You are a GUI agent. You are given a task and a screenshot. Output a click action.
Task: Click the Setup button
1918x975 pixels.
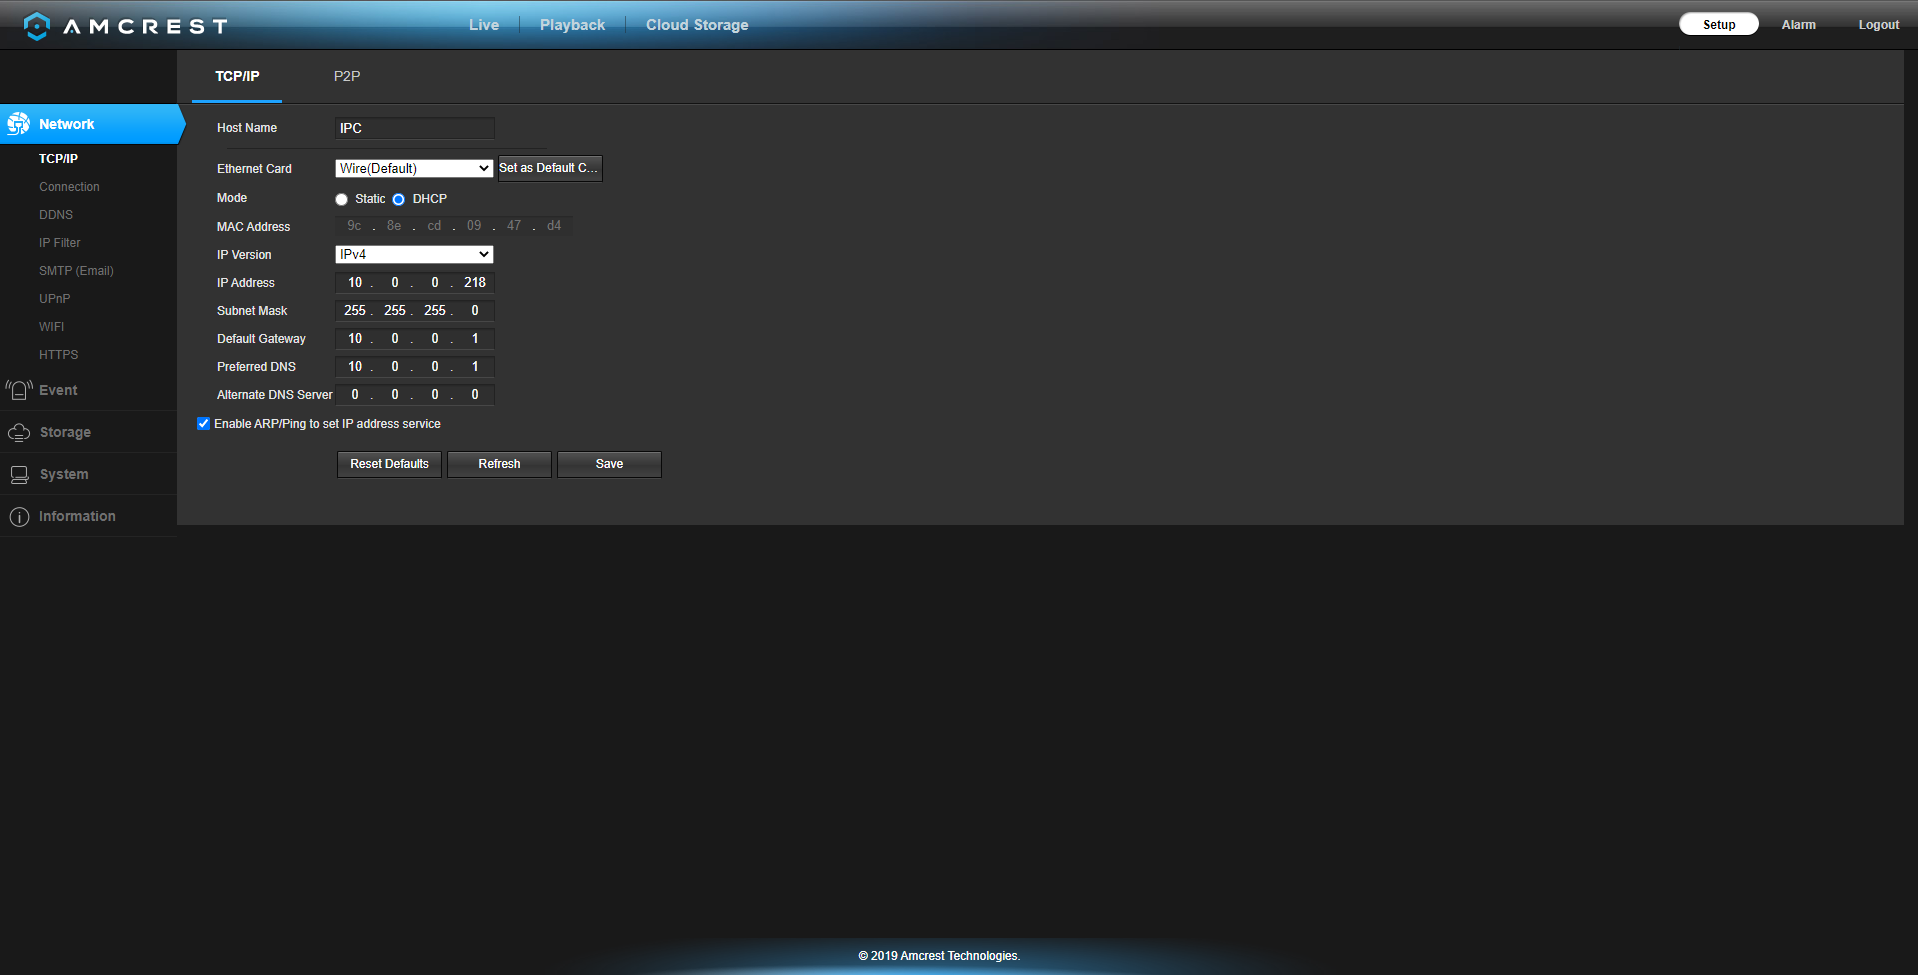[1719, 24]
